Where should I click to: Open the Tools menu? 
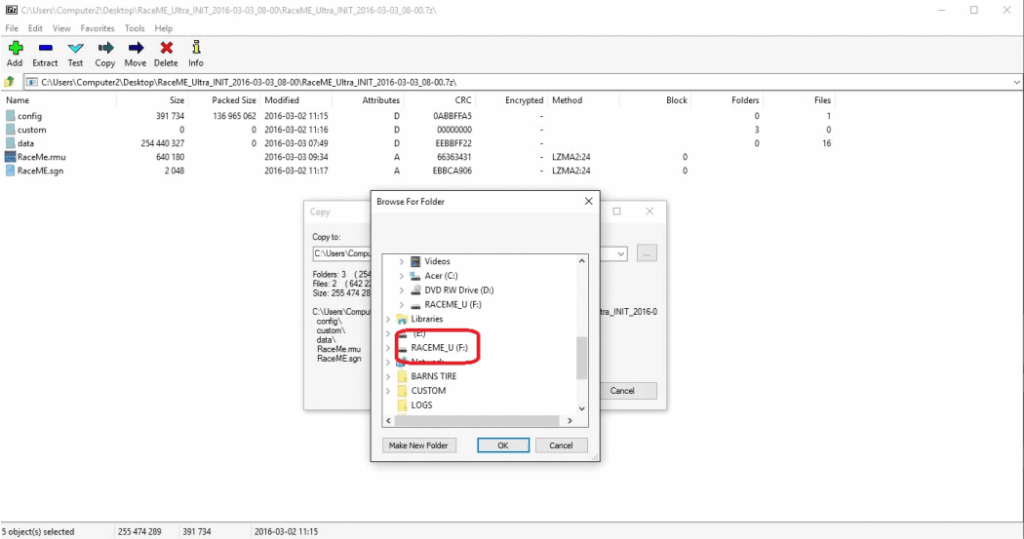[x=134, y=29]
